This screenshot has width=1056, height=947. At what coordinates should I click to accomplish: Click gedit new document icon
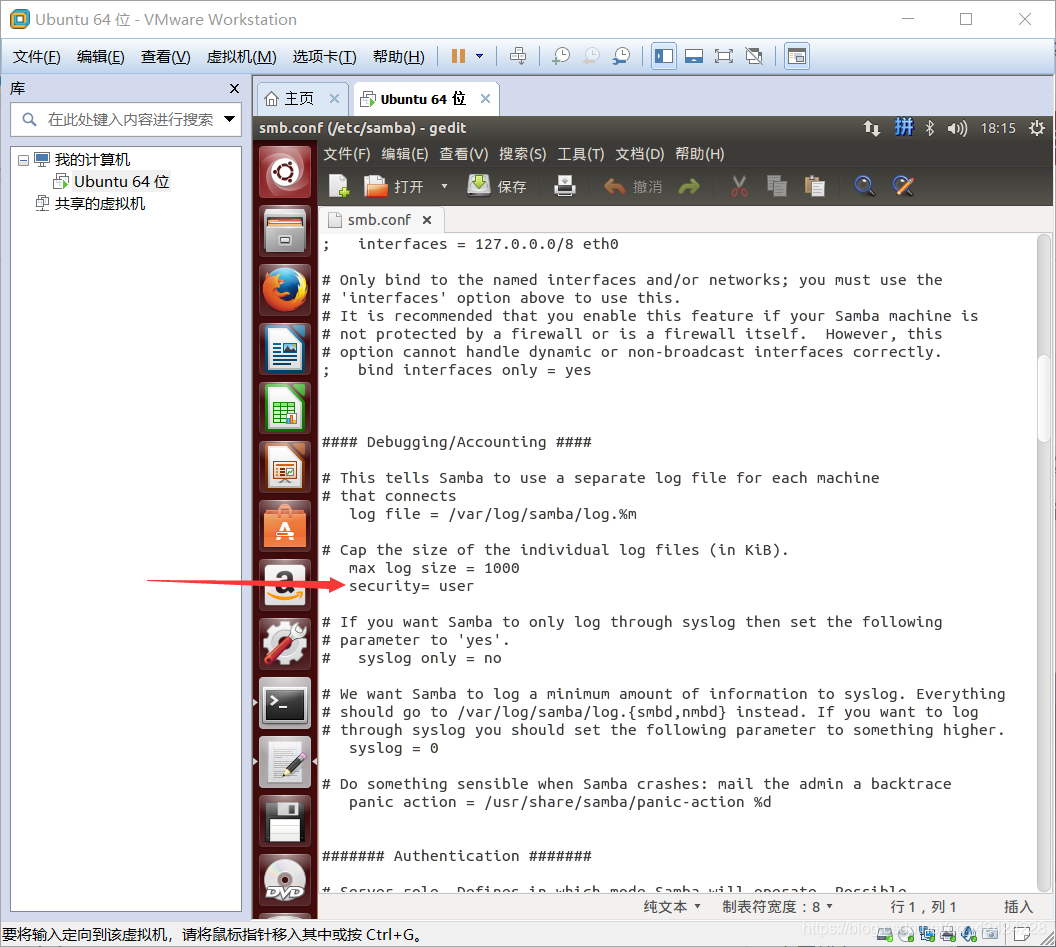click(339, 186)
